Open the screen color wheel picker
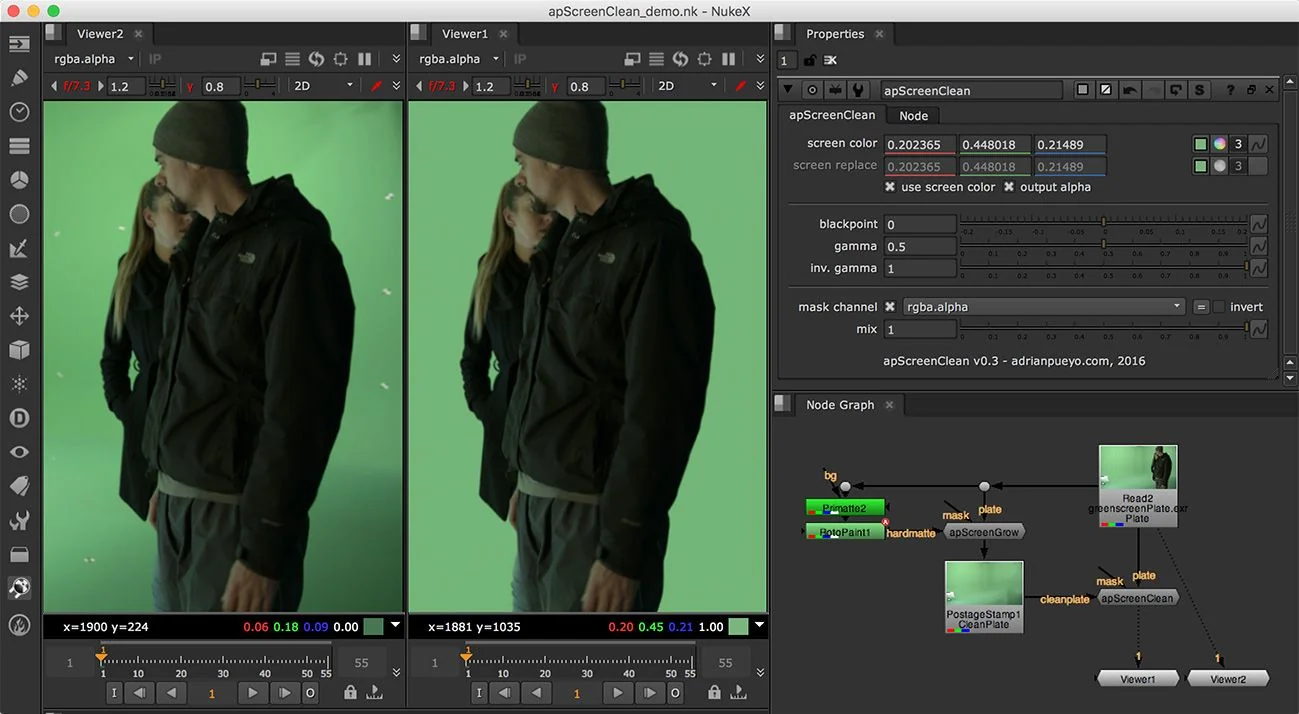 coord(1219,144)
